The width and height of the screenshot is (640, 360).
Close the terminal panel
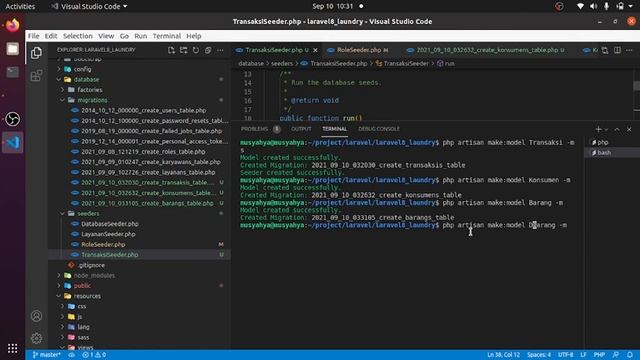(629, 129)
